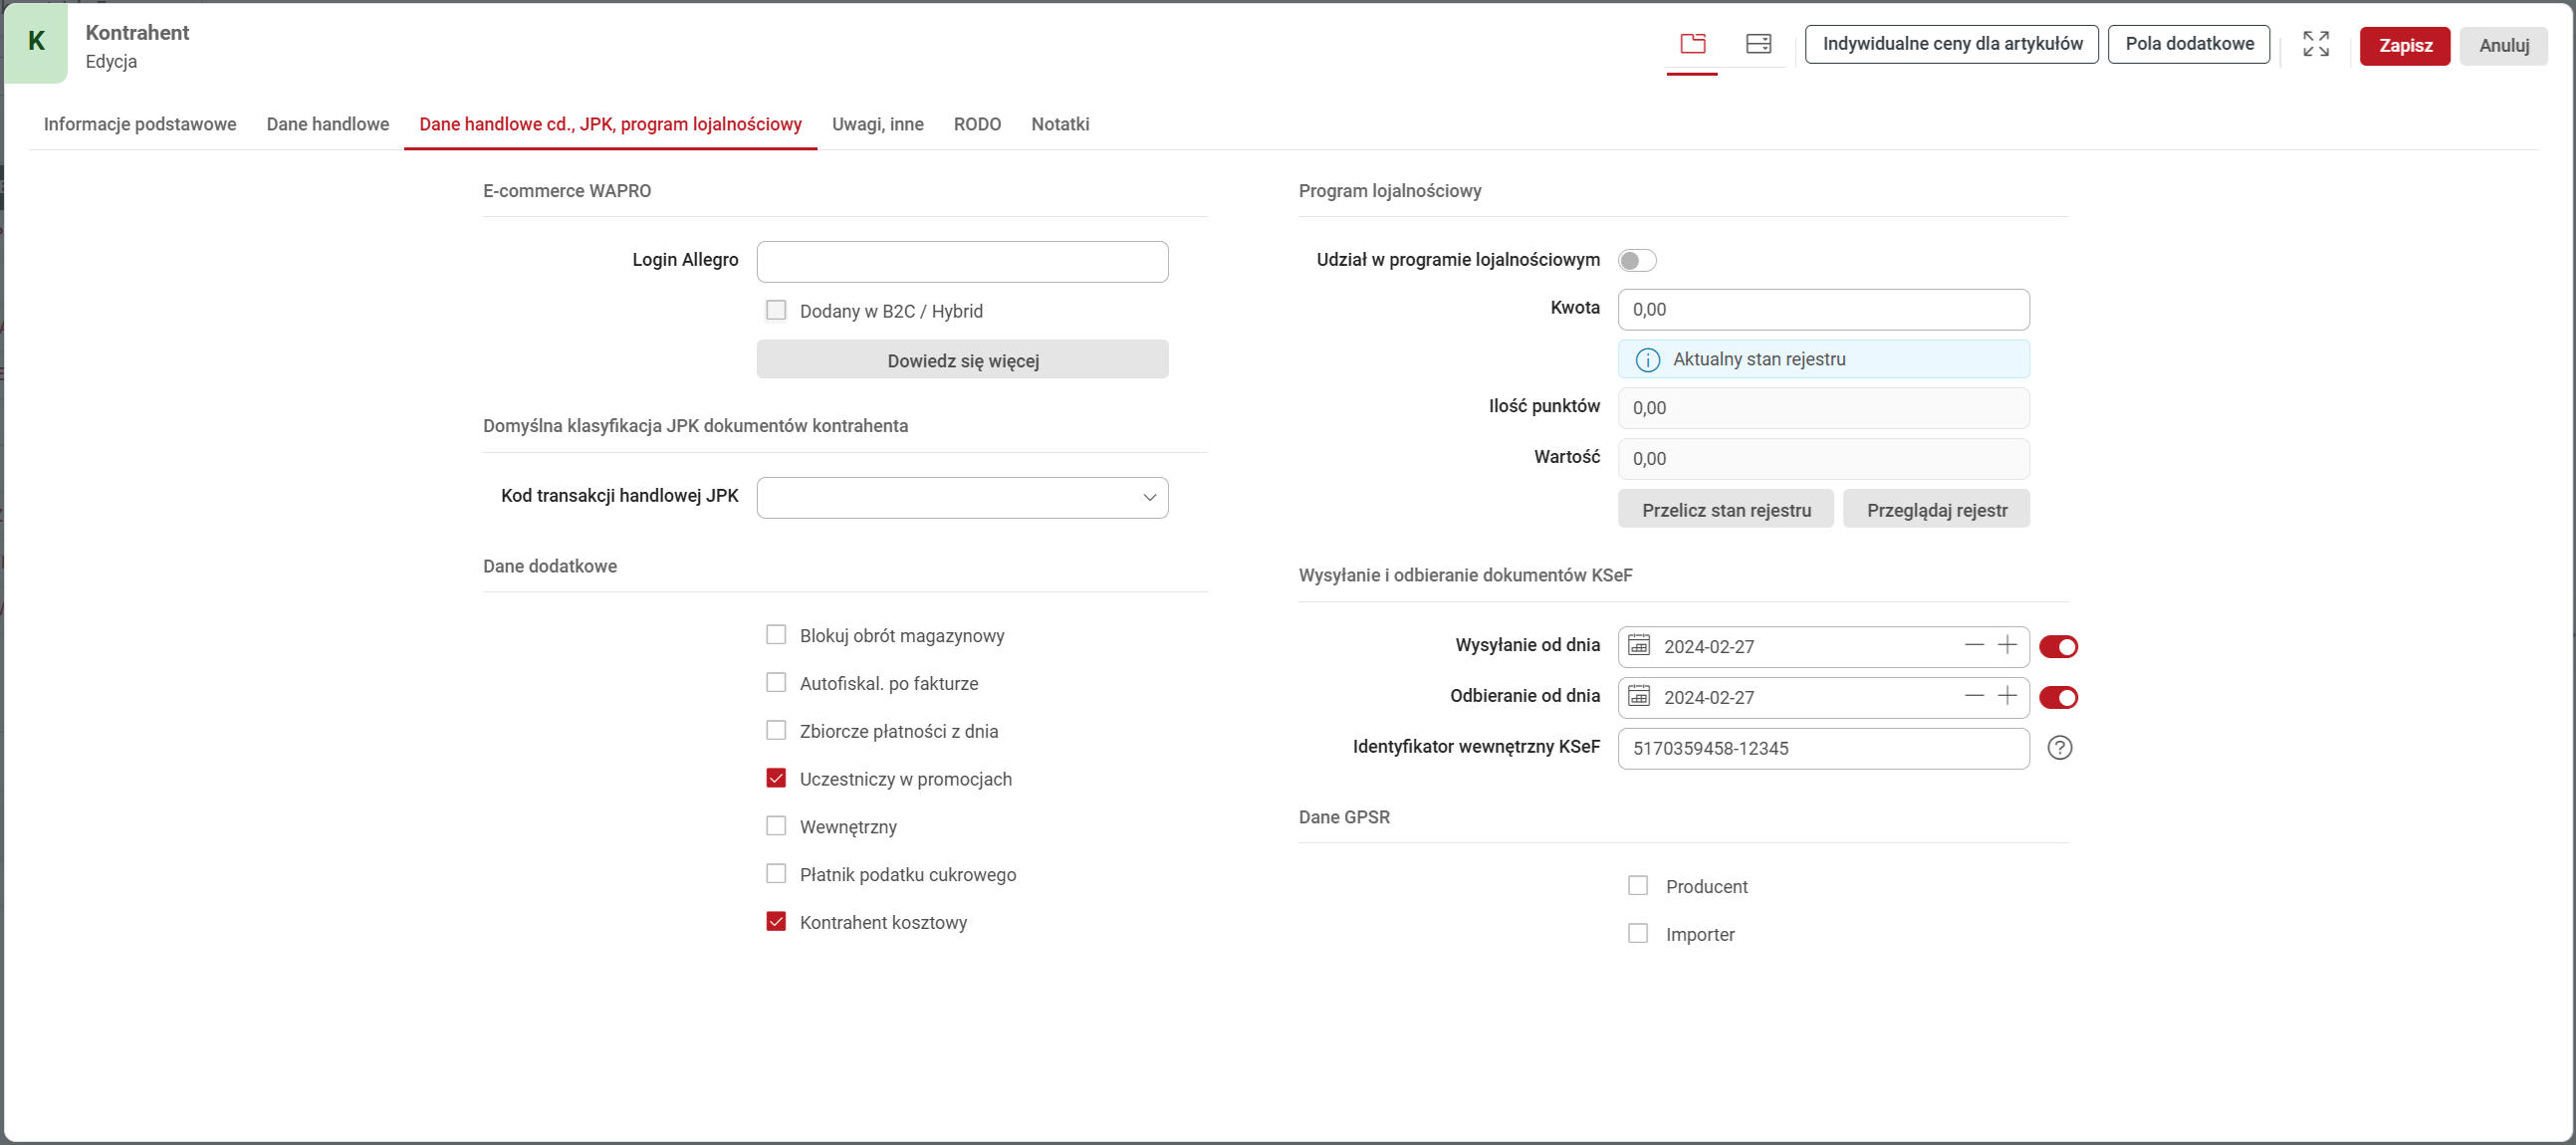Viewport: 2576px width, 1145px height.
Task: Click into the Login Allegro field
Action: tap(961, 262)
